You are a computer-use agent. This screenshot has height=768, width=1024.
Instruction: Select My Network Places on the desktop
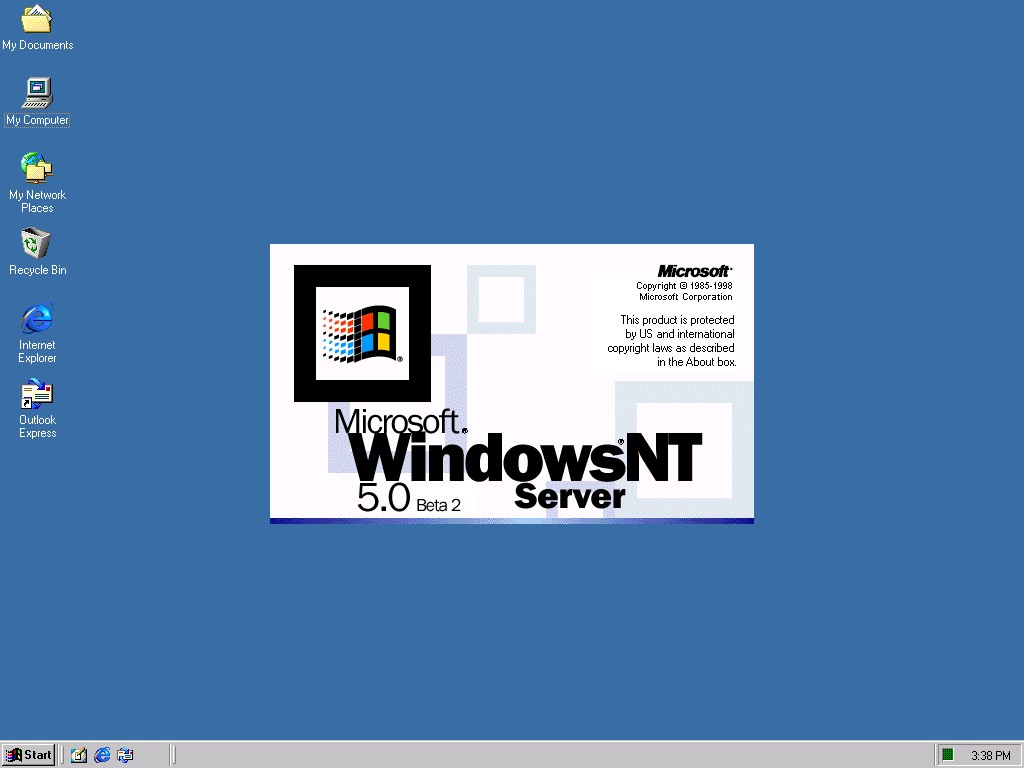37,183
